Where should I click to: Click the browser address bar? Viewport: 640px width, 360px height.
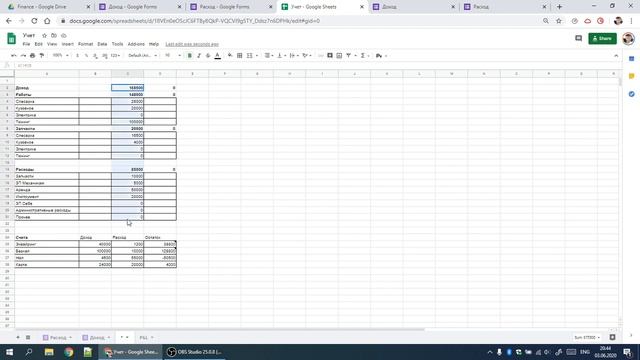click(x=302, y=21)
